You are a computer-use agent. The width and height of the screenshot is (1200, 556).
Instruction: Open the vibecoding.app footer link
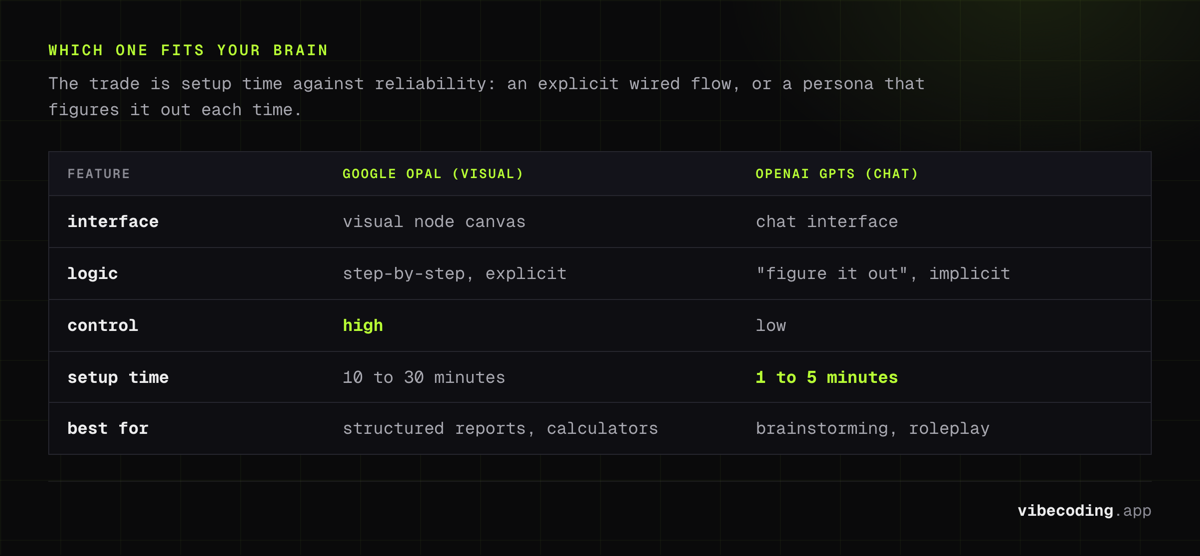click(1084, 511)
